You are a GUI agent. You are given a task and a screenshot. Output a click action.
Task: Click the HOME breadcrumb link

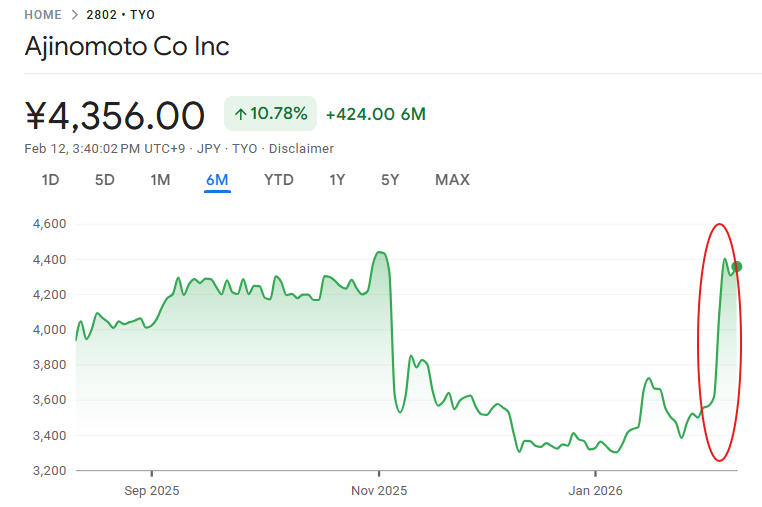[42, 15]
